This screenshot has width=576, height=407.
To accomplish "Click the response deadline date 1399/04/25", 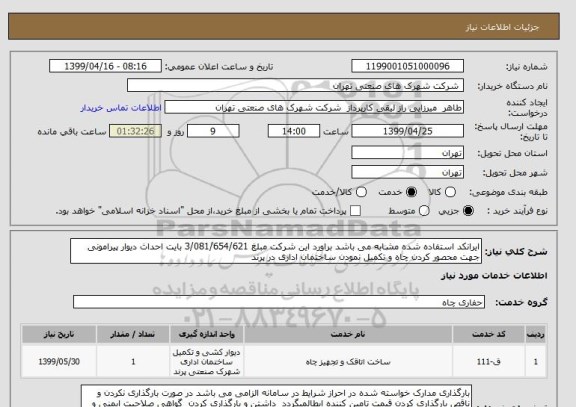I will pyautogui.click(x=407, y=131).
